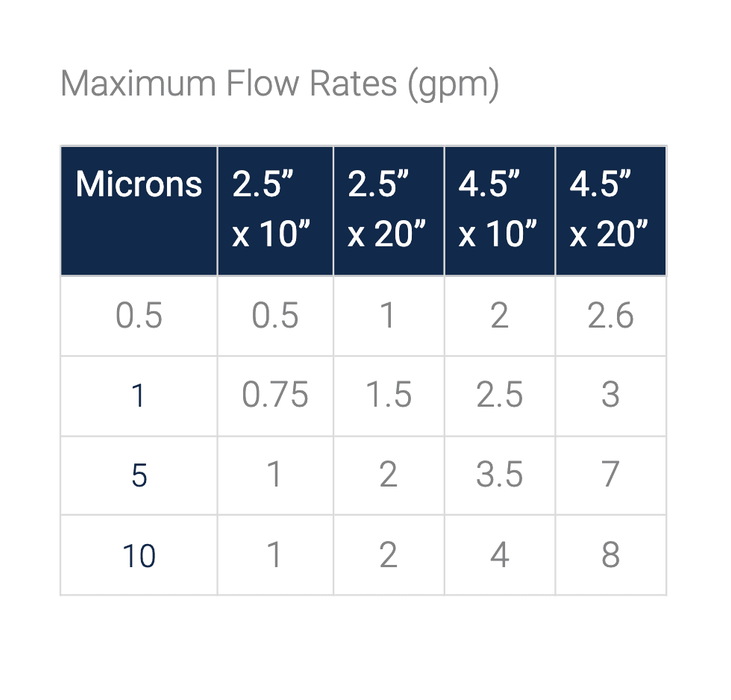
Task: Select the 2.6 flow rate cell
Action: coord(610,316)
